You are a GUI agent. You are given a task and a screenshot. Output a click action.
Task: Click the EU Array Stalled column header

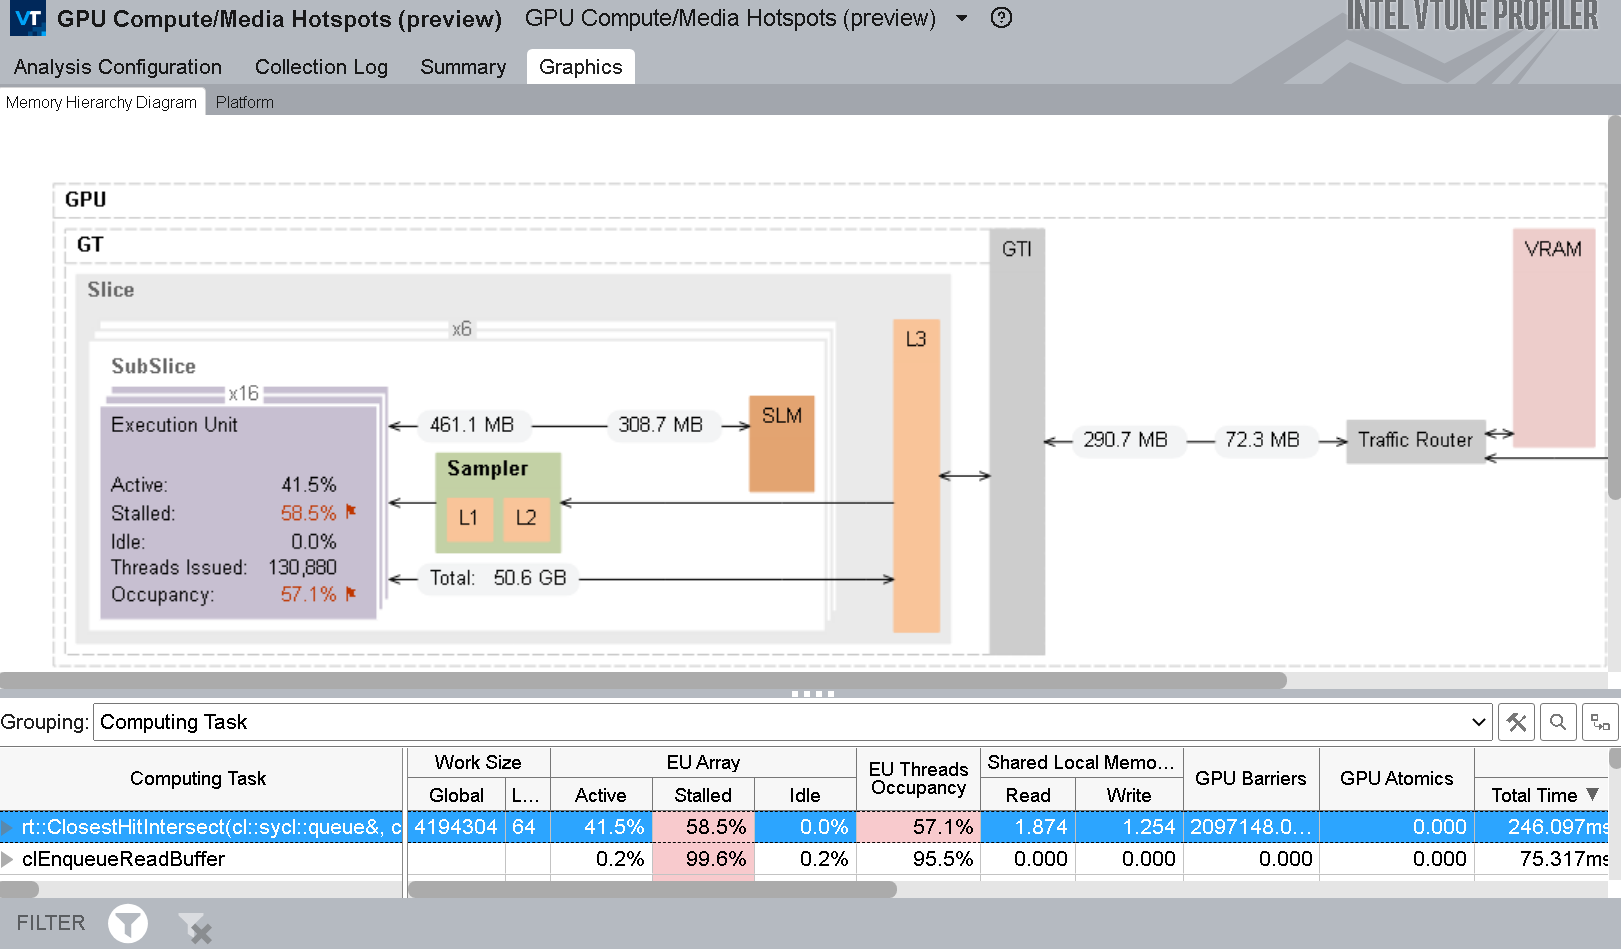click(703, 795)
